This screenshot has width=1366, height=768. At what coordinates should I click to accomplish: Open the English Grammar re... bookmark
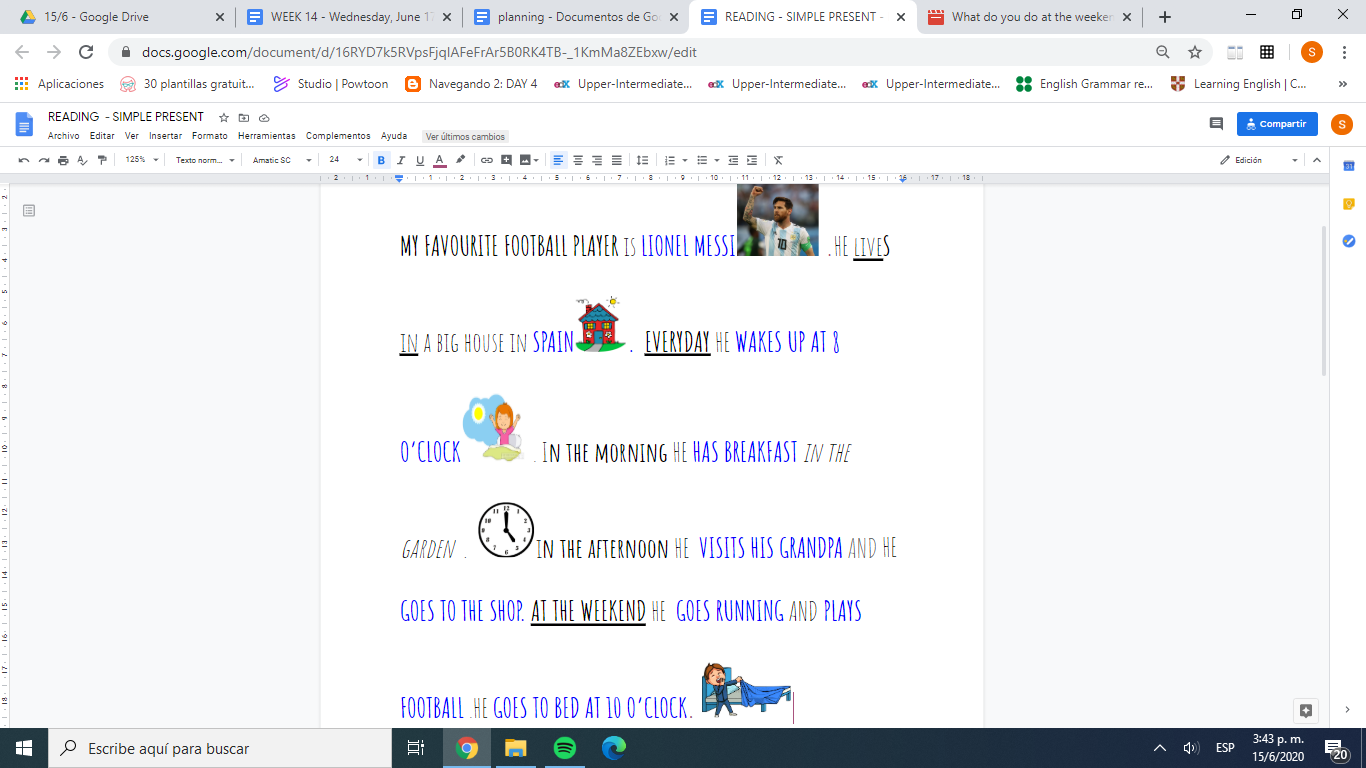(x=1085, y=84)
